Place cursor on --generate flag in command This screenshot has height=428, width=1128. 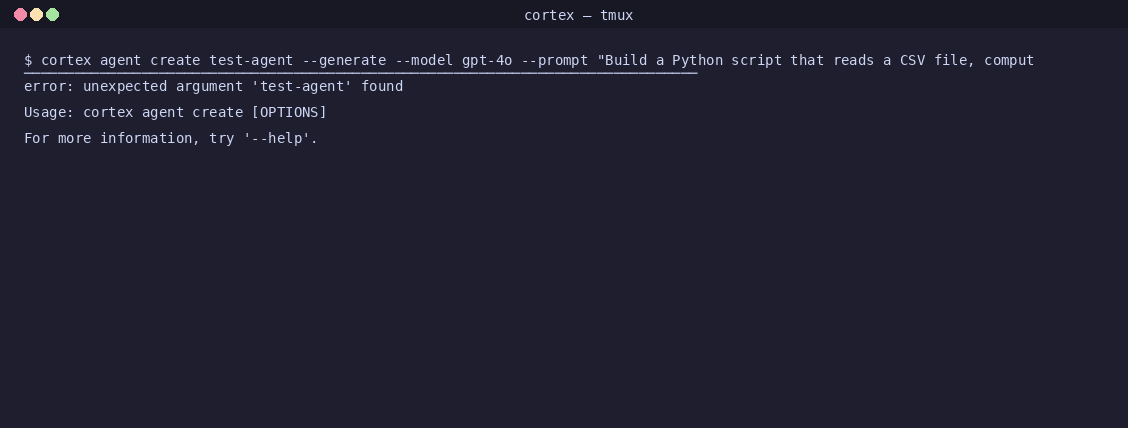(x=344, y=60)
